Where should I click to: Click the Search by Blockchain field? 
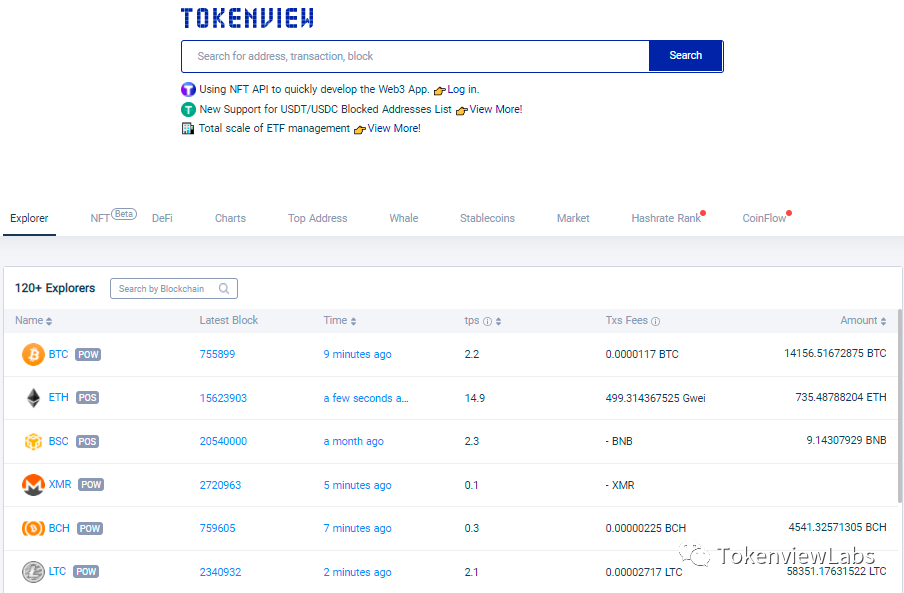pos(174,289)
